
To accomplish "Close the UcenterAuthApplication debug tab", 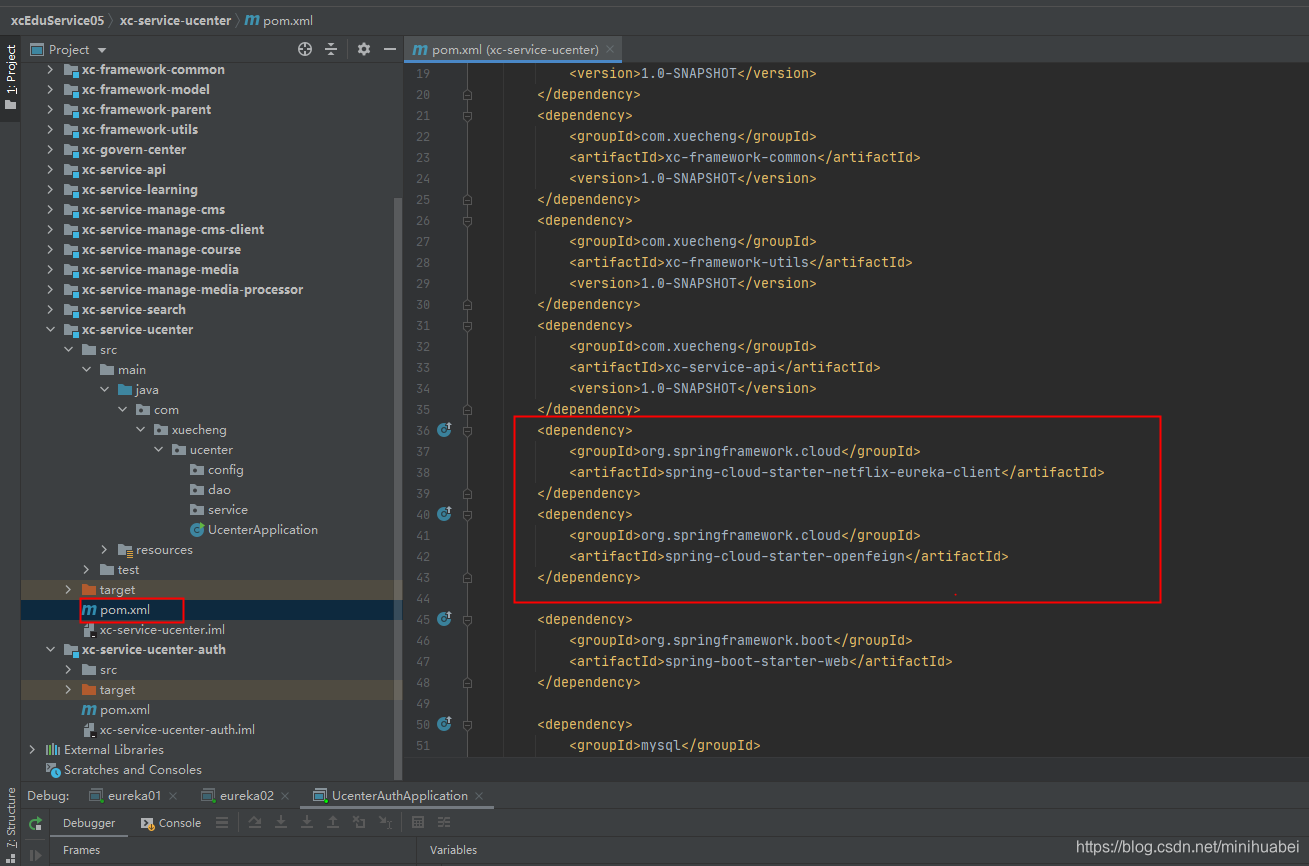I will coord(479,796).
